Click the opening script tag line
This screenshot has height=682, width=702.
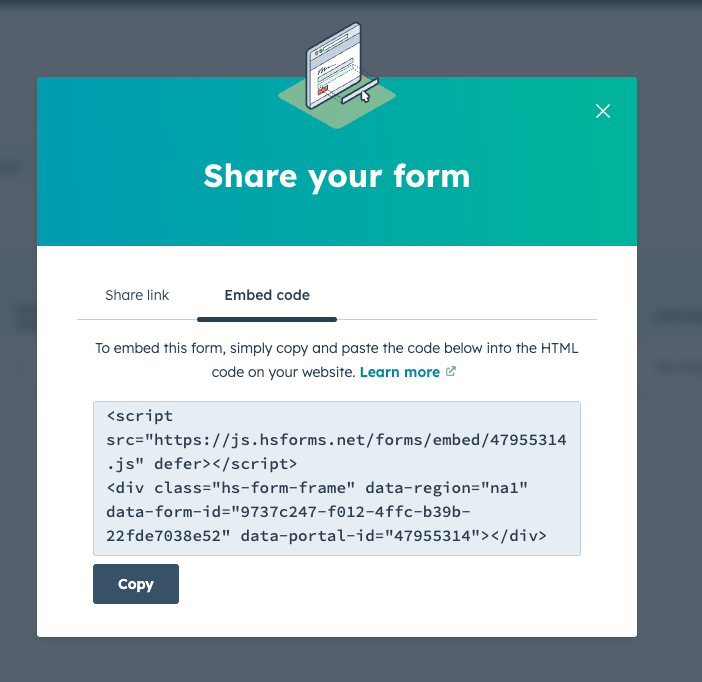click(139, 416)
